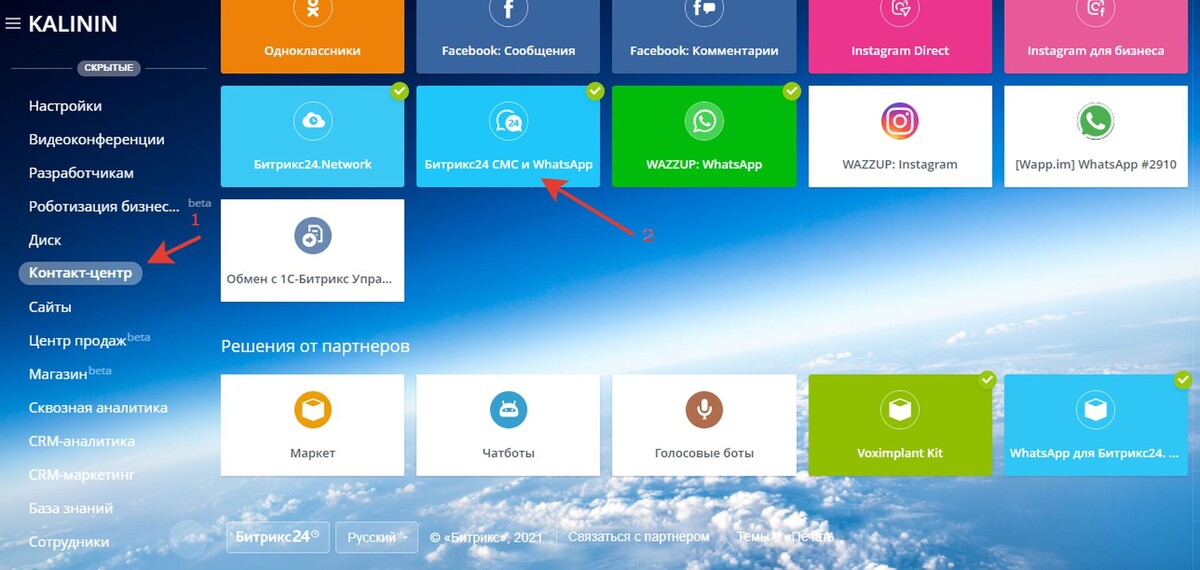Click the © «Битрикс», 2021 copyright text

[x=486, y=537]
